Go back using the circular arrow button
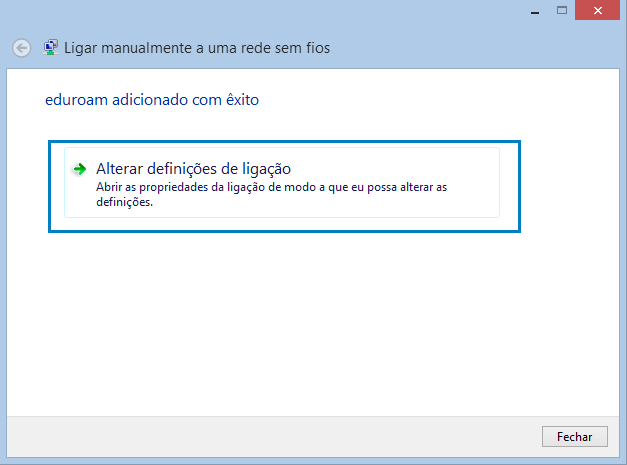The width and height of the screenshot is (627, 465). (x=21, y=48)
